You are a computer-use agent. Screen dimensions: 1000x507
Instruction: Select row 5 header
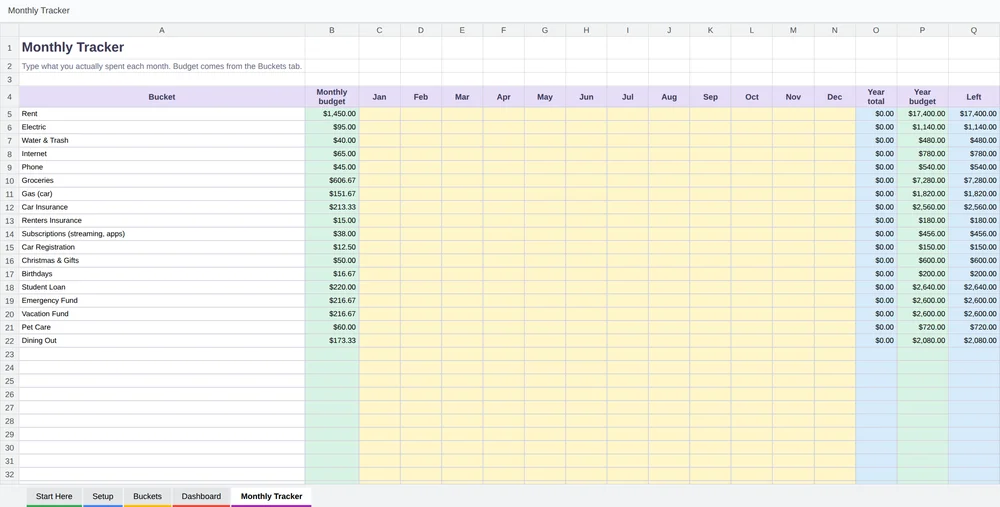(x=10, y=114)
